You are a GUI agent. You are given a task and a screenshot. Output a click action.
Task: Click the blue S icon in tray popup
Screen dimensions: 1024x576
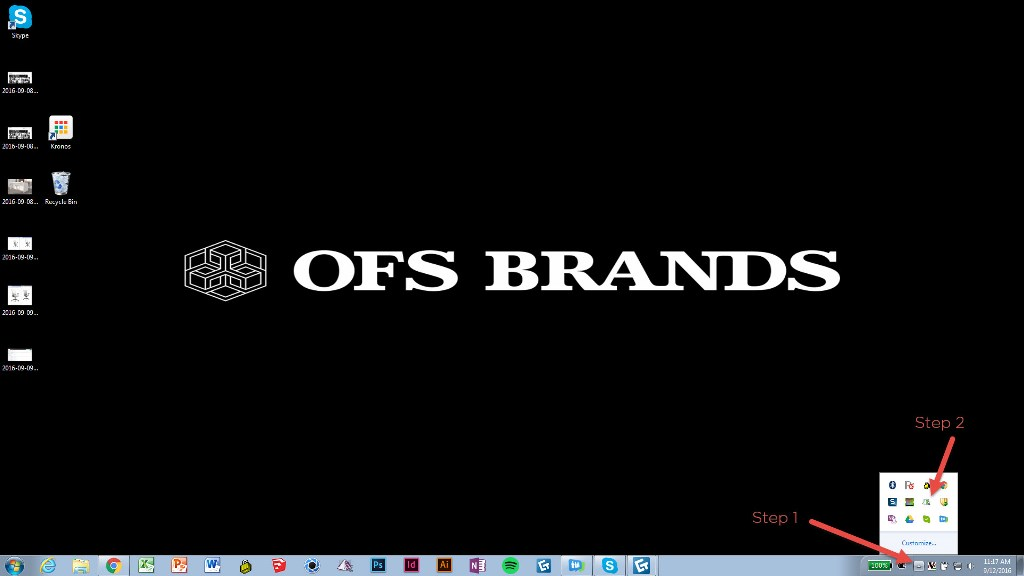click(892, 502)
